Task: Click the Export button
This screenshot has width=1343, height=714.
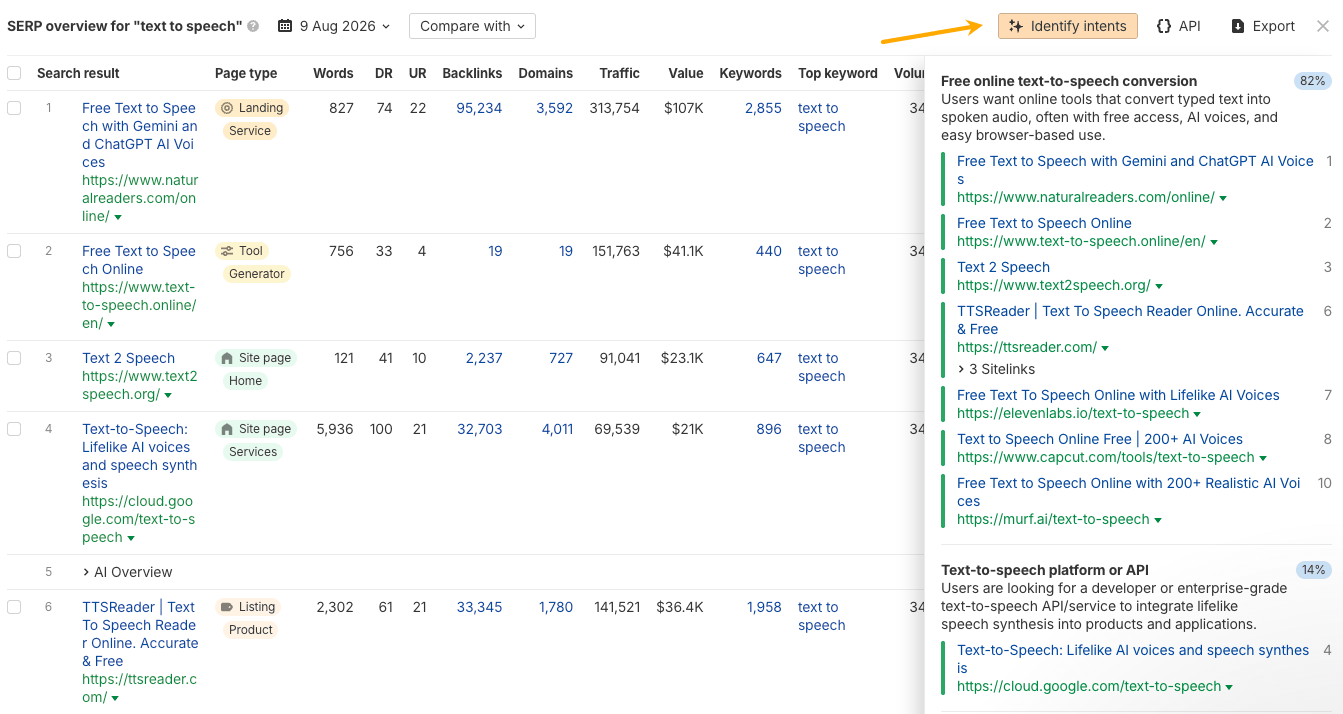Action: click(x=1263, y=27)
